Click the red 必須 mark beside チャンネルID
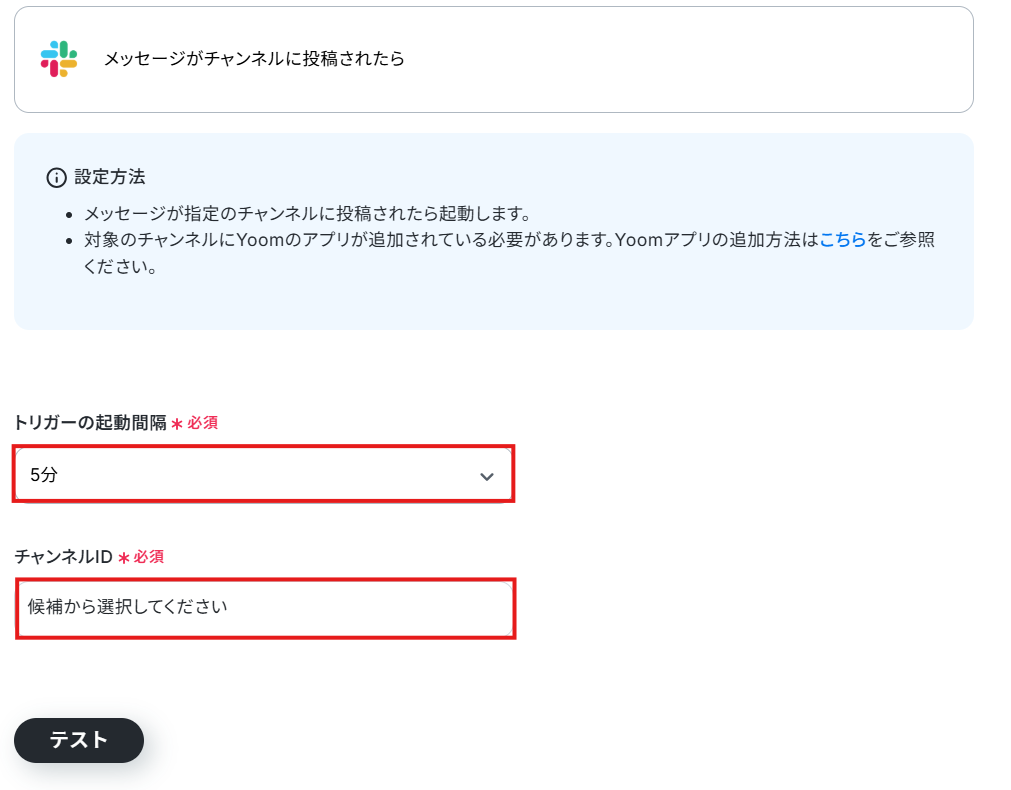Image resolution: width=1011 pixels, height=790 pixels. tap(148, 557)
